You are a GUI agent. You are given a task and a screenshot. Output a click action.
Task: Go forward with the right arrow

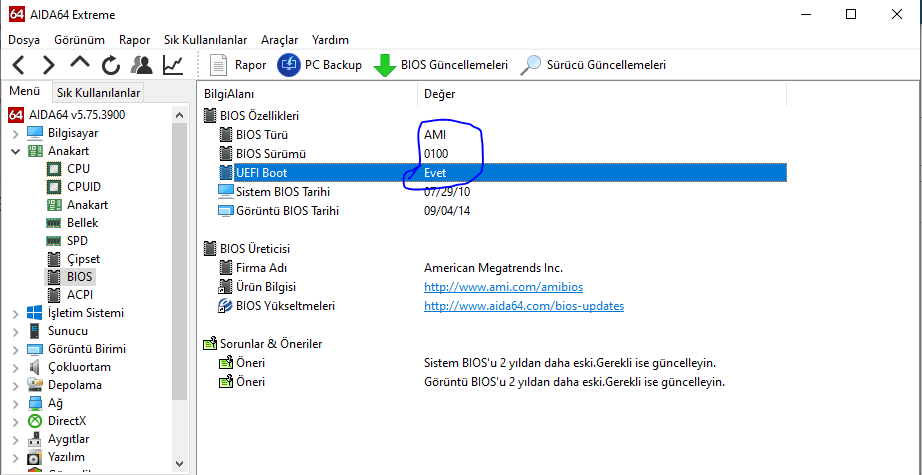[49, 65]
